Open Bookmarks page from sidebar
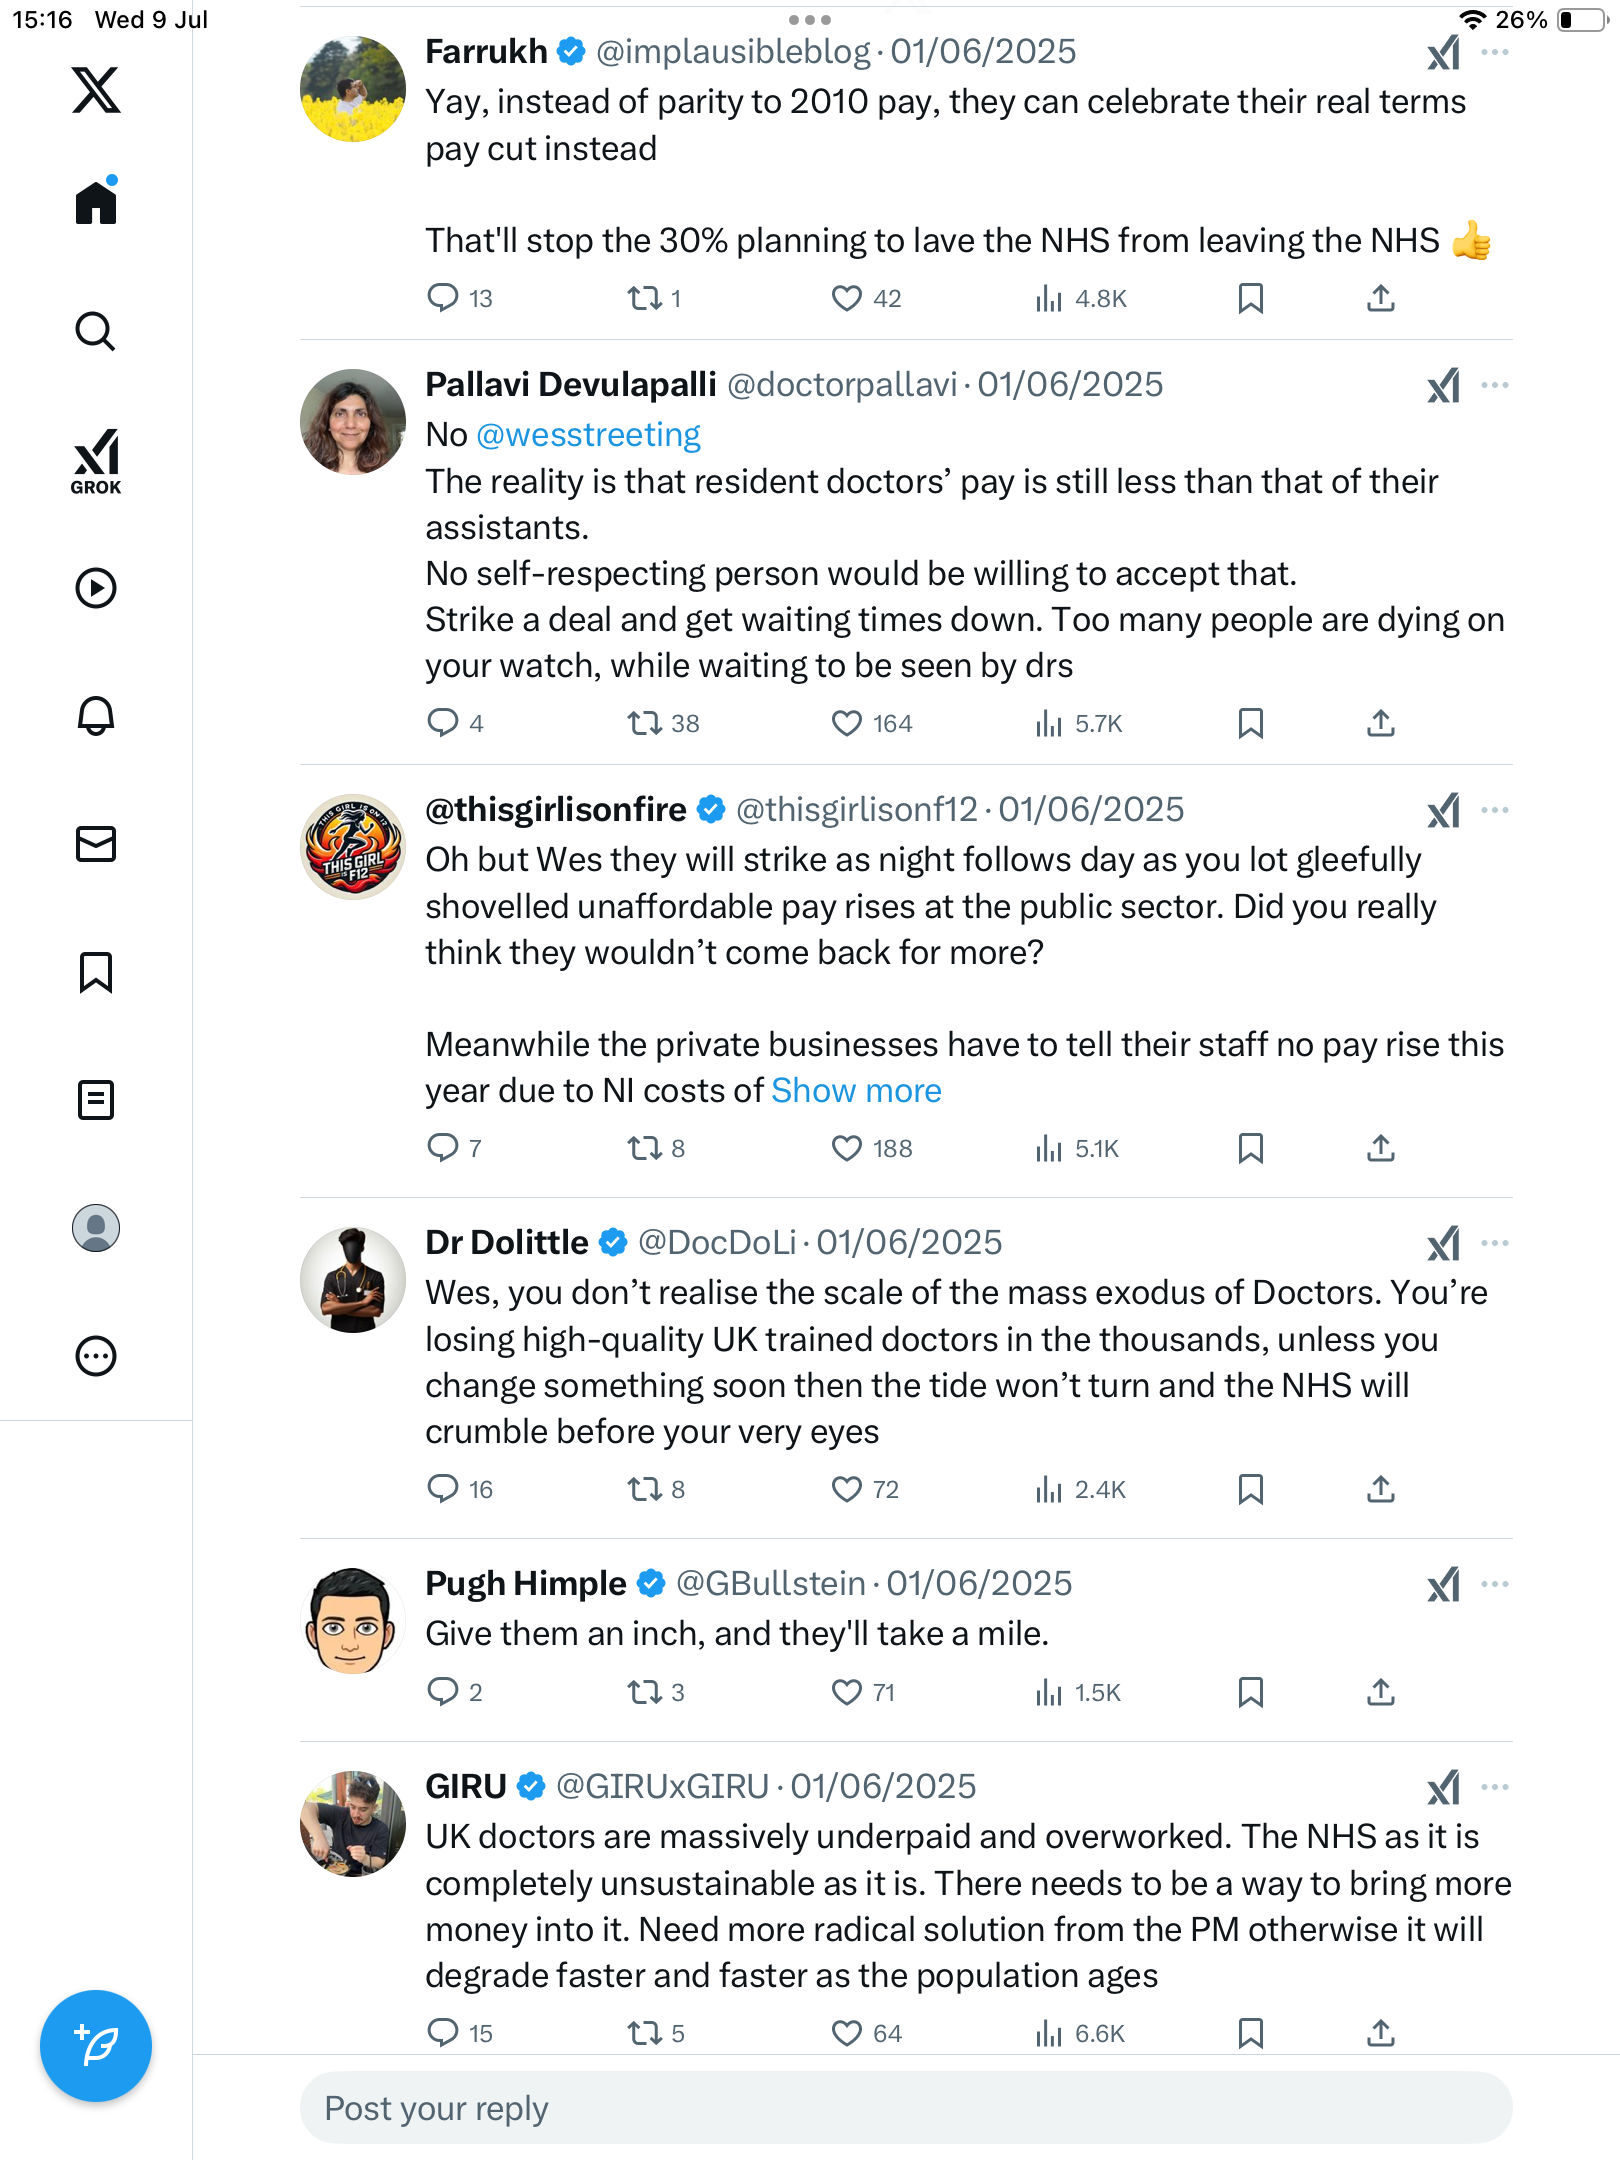Screen dimensions: 1620x2160 pyautogui.click(x=96, y=972)
